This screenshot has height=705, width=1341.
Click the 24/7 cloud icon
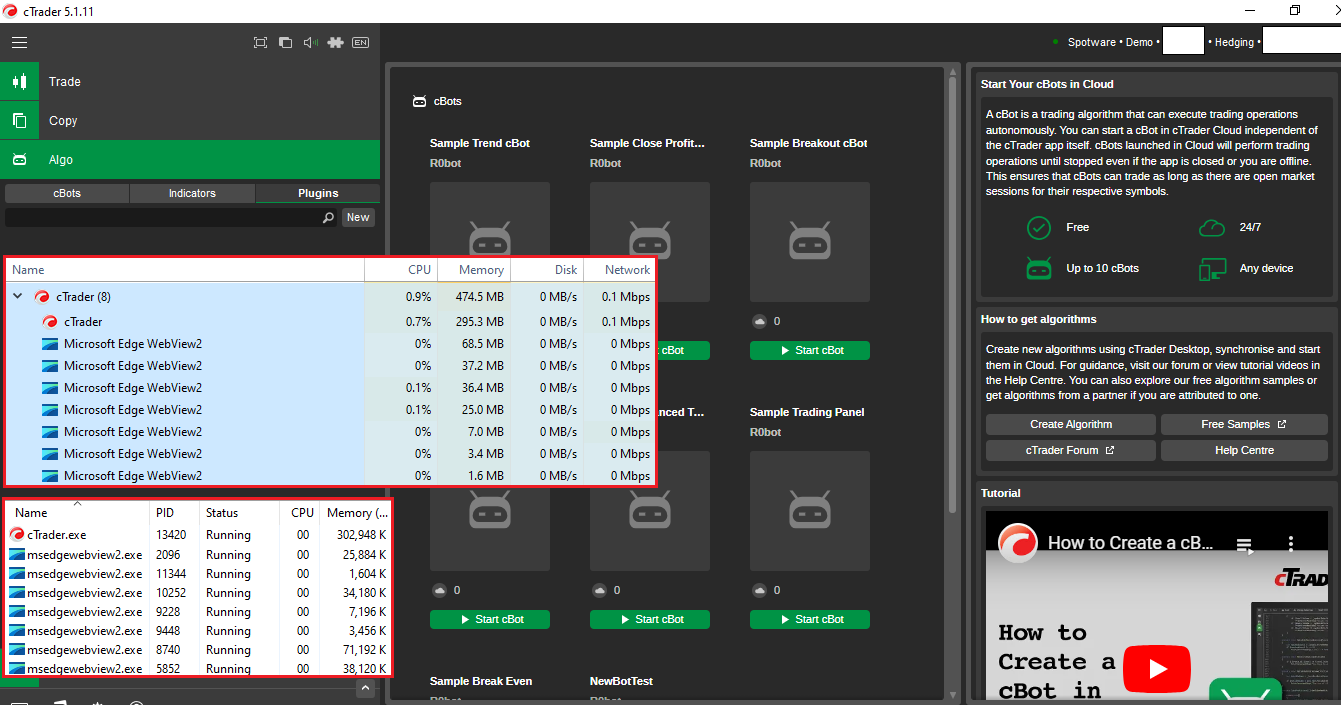pos(1212,227)
